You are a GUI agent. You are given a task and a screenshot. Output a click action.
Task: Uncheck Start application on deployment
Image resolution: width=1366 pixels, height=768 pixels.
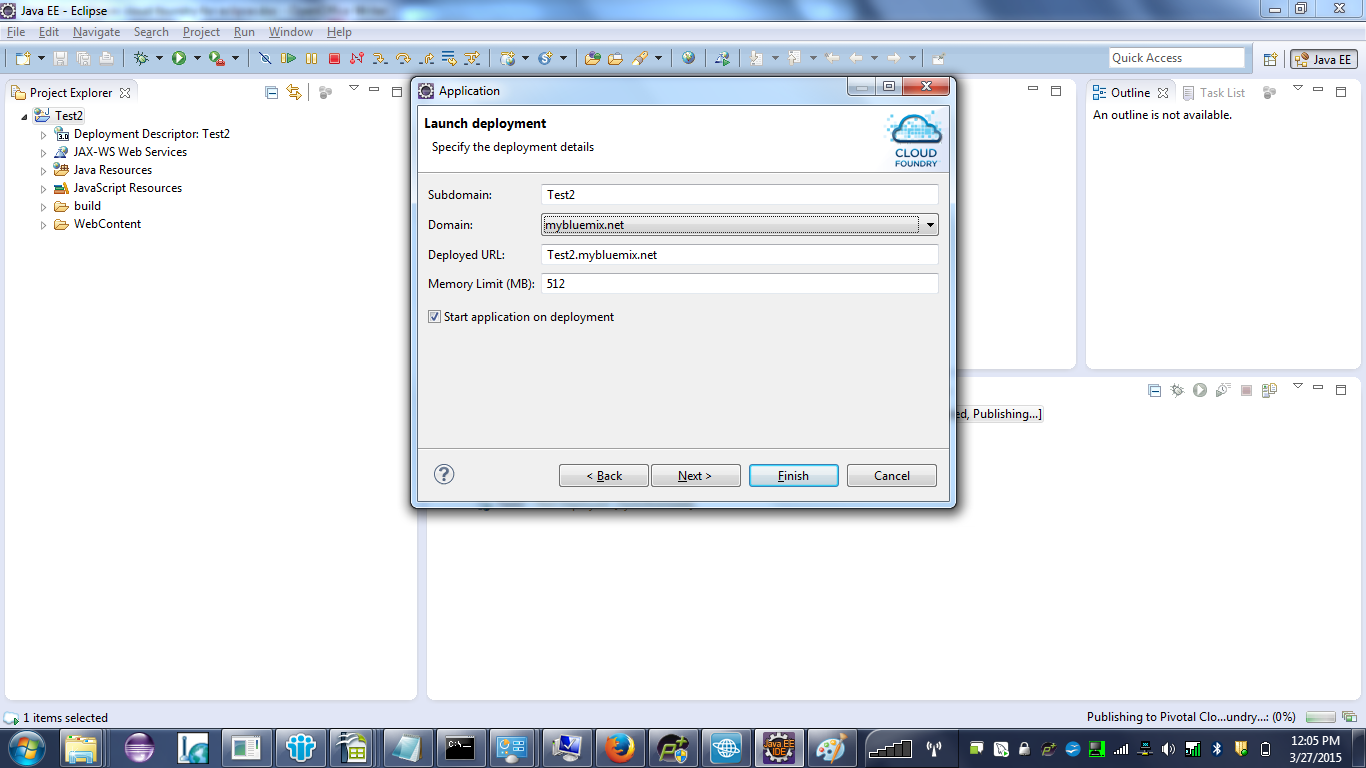pos(434,316)
